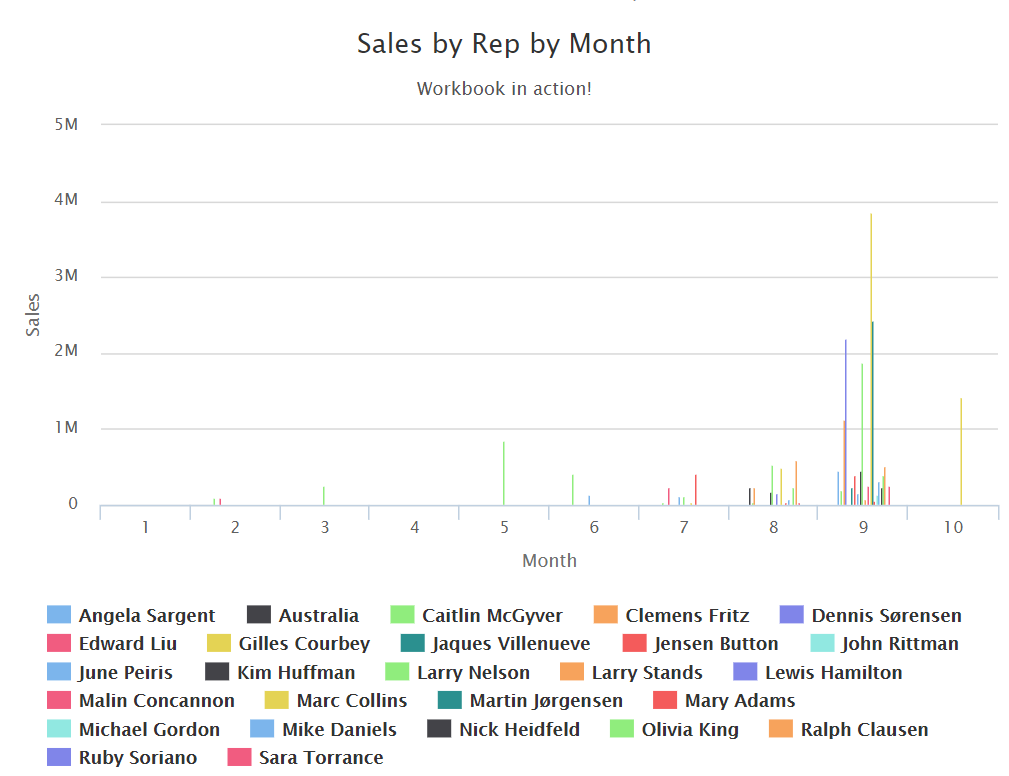Toggle John Rittman series visibility
This screenshot has height=776, width=1009.
[x=899, y=644]
